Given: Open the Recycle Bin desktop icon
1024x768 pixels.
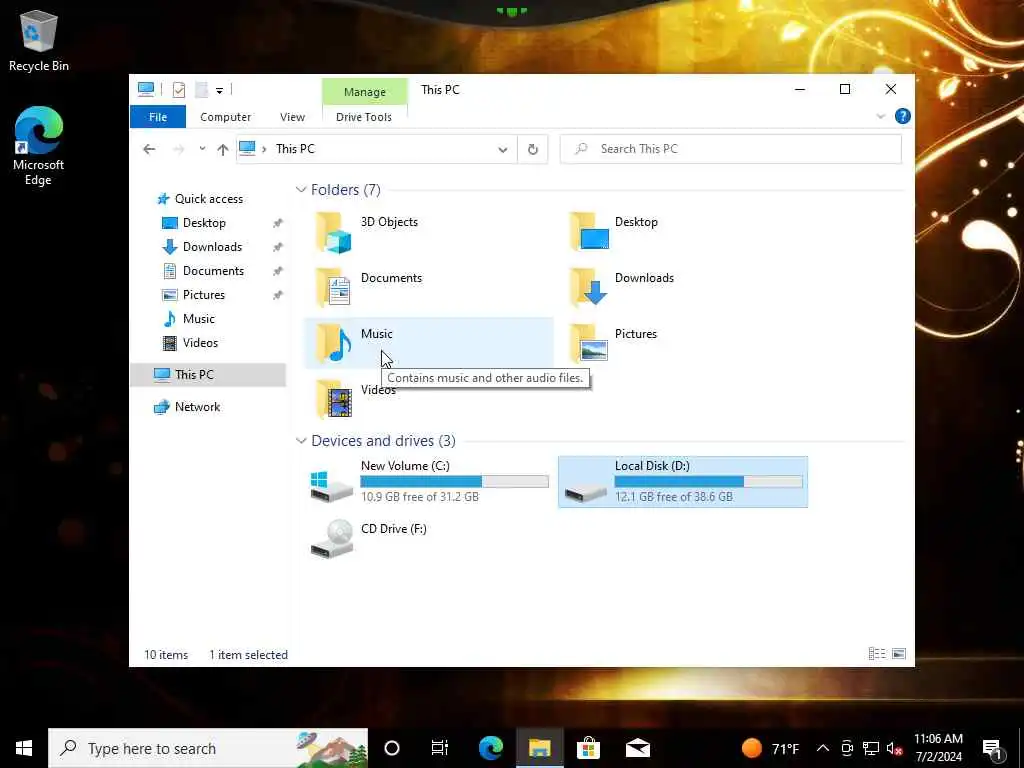Looking at the screenshot, I should click(x=39, y=40).
